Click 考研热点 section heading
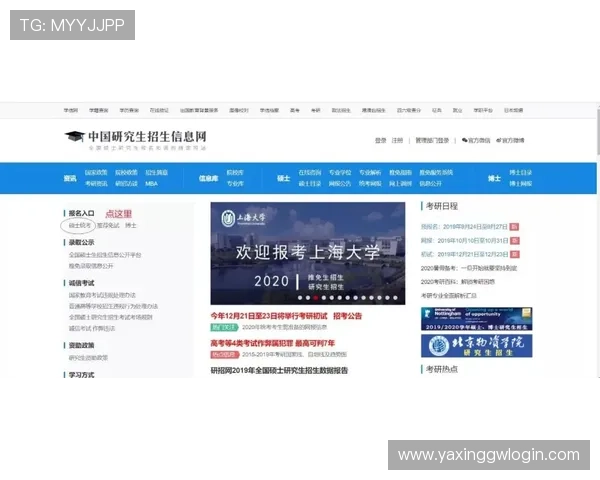600x480 pixels. (442, 369)
